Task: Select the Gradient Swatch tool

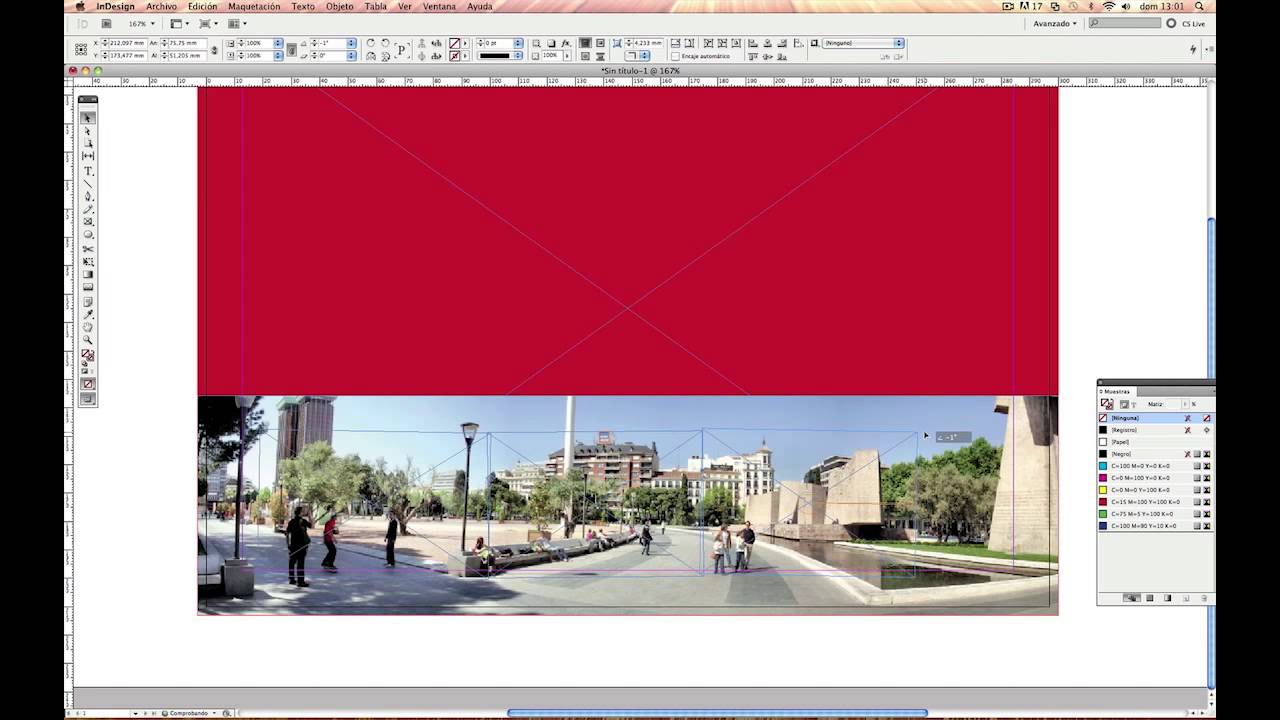Action: pos(88,274)
